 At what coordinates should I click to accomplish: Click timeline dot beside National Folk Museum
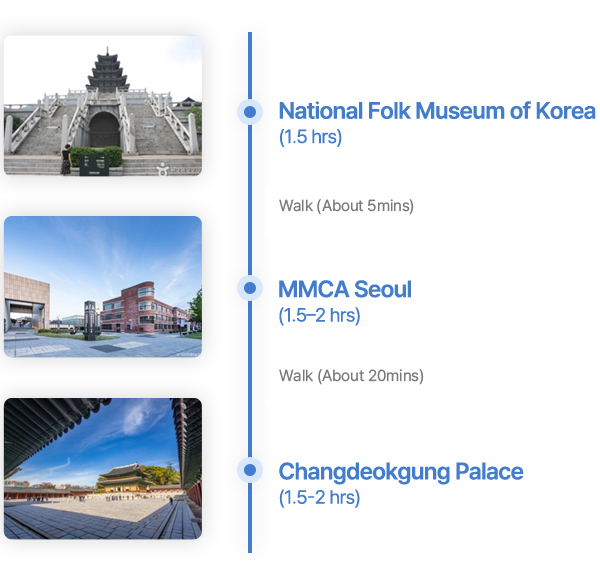point(250,111)
